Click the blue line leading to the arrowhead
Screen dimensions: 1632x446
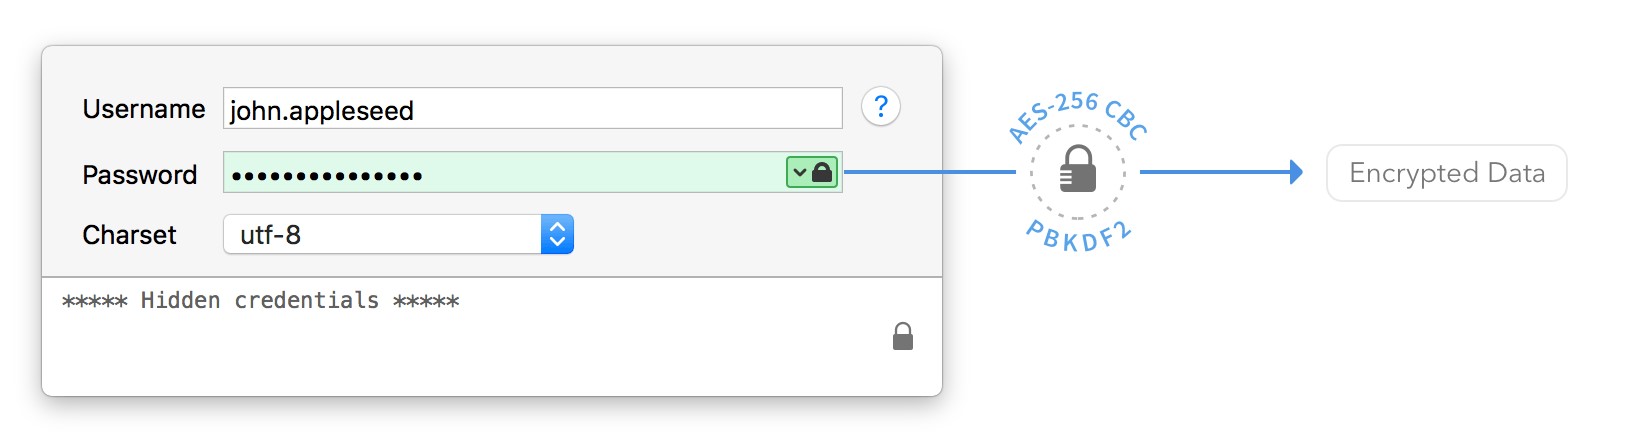(x=1215, y=172)
